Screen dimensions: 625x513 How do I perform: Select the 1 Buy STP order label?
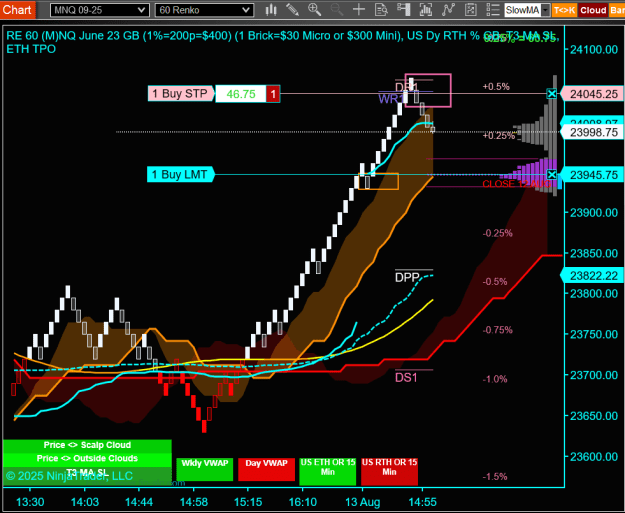(181, 94)
